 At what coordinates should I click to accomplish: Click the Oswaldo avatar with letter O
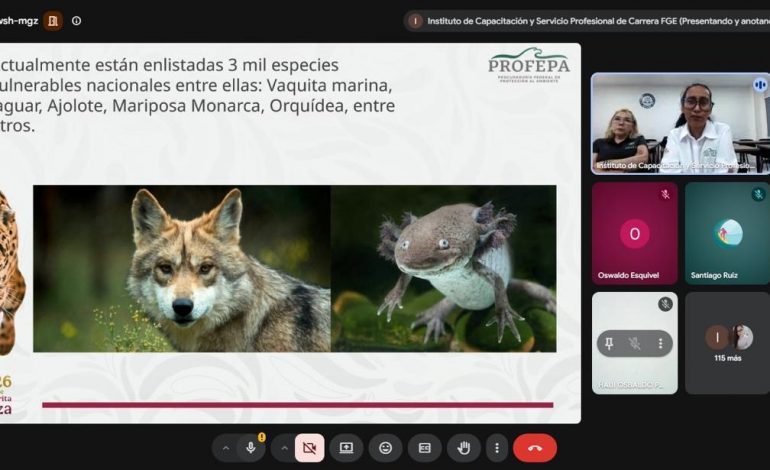tap(634, 234)
